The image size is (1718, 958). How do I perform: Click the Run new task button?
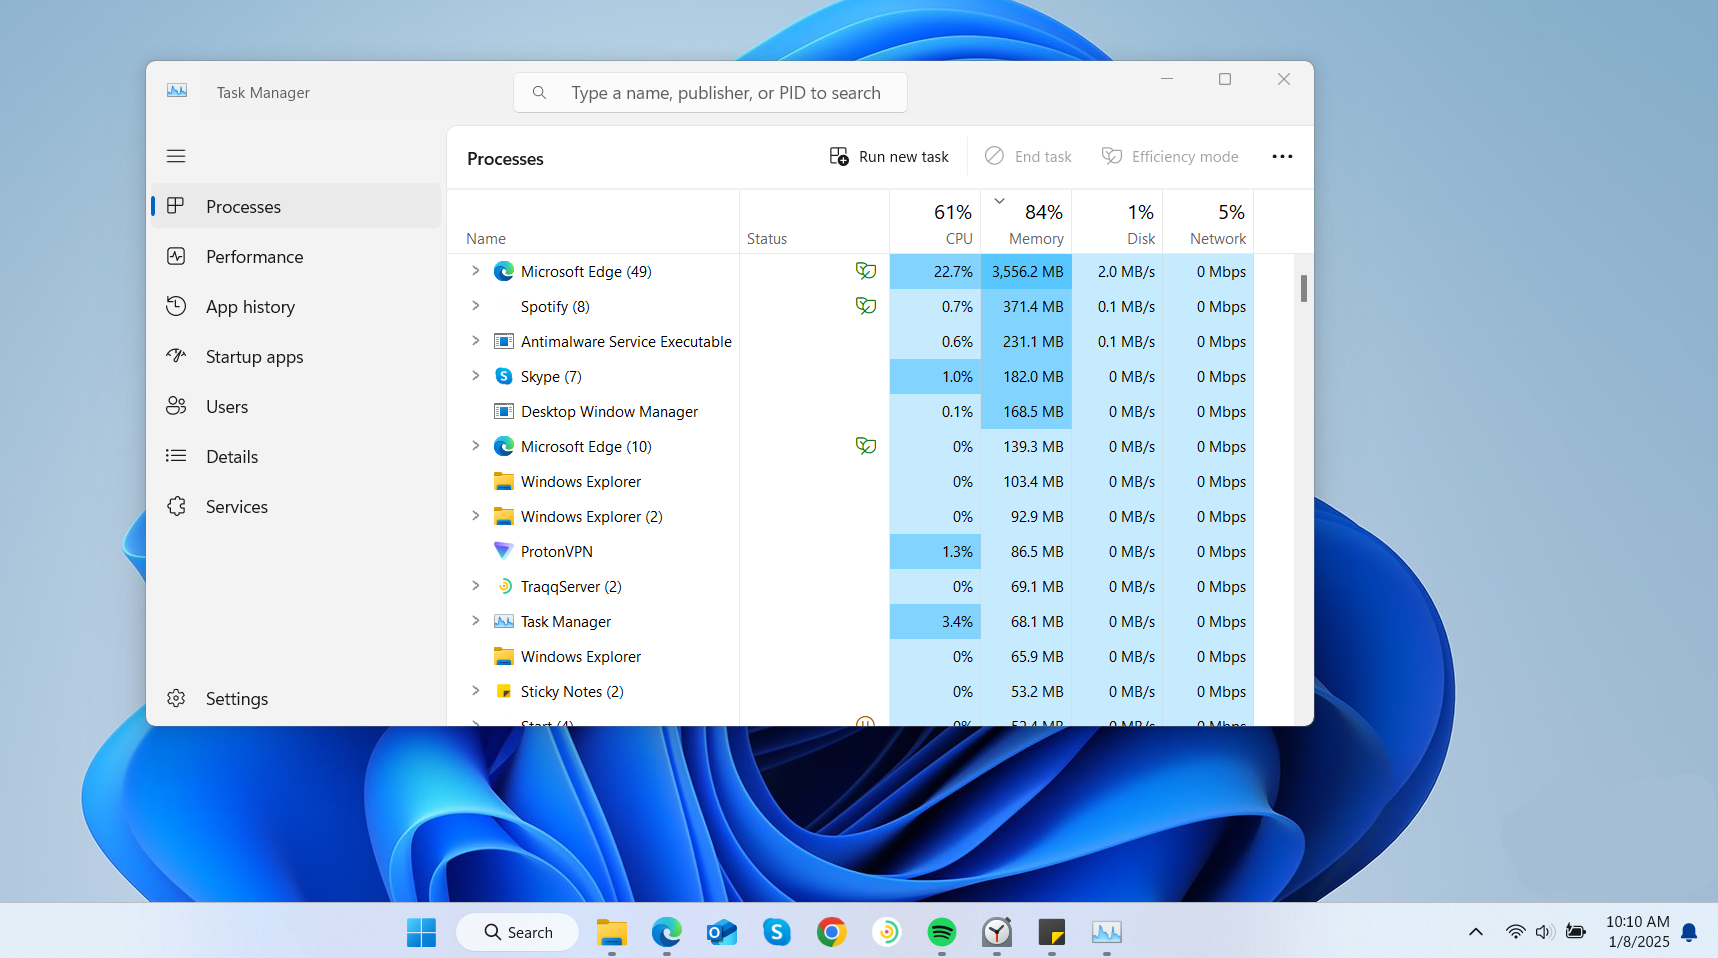889,156
